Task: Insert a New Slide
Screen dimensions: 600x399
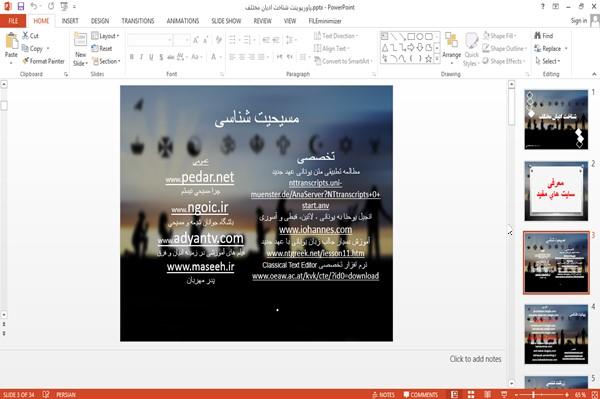Action: [x=80, y=49]
